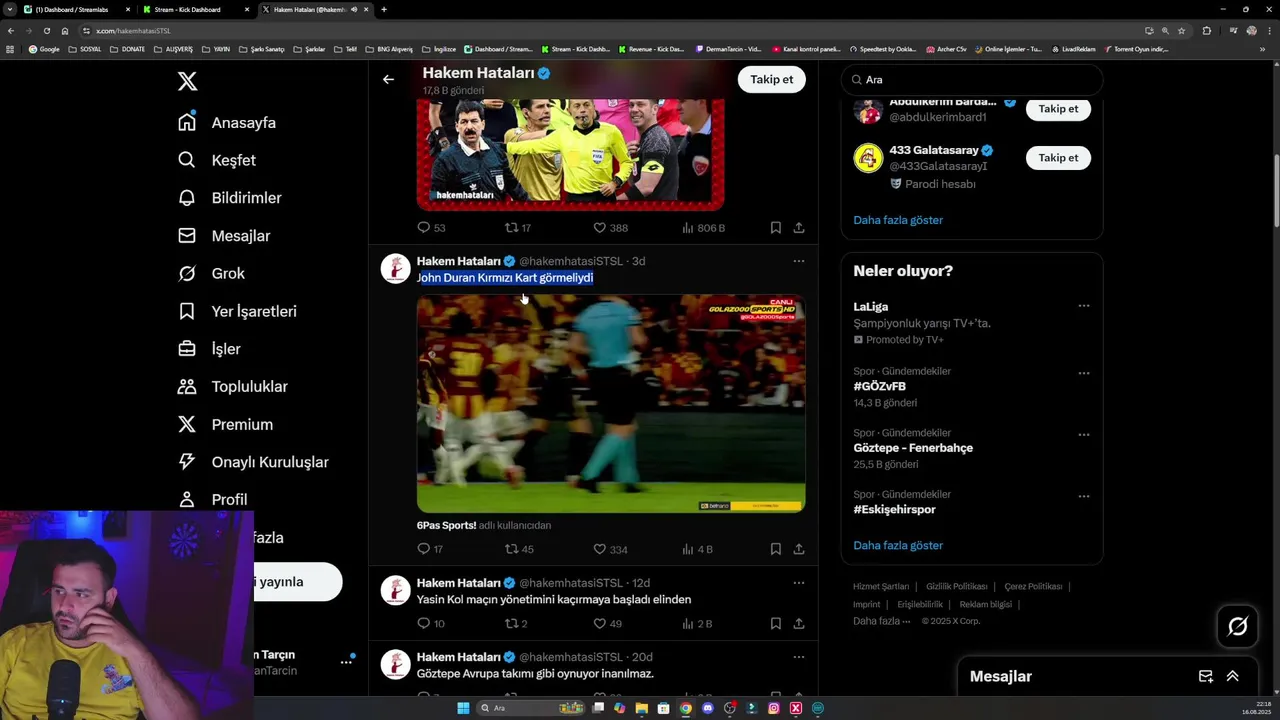Click the X logo in sidebar
Screen dimensions: 1280x720
click(x=187, y=81)
